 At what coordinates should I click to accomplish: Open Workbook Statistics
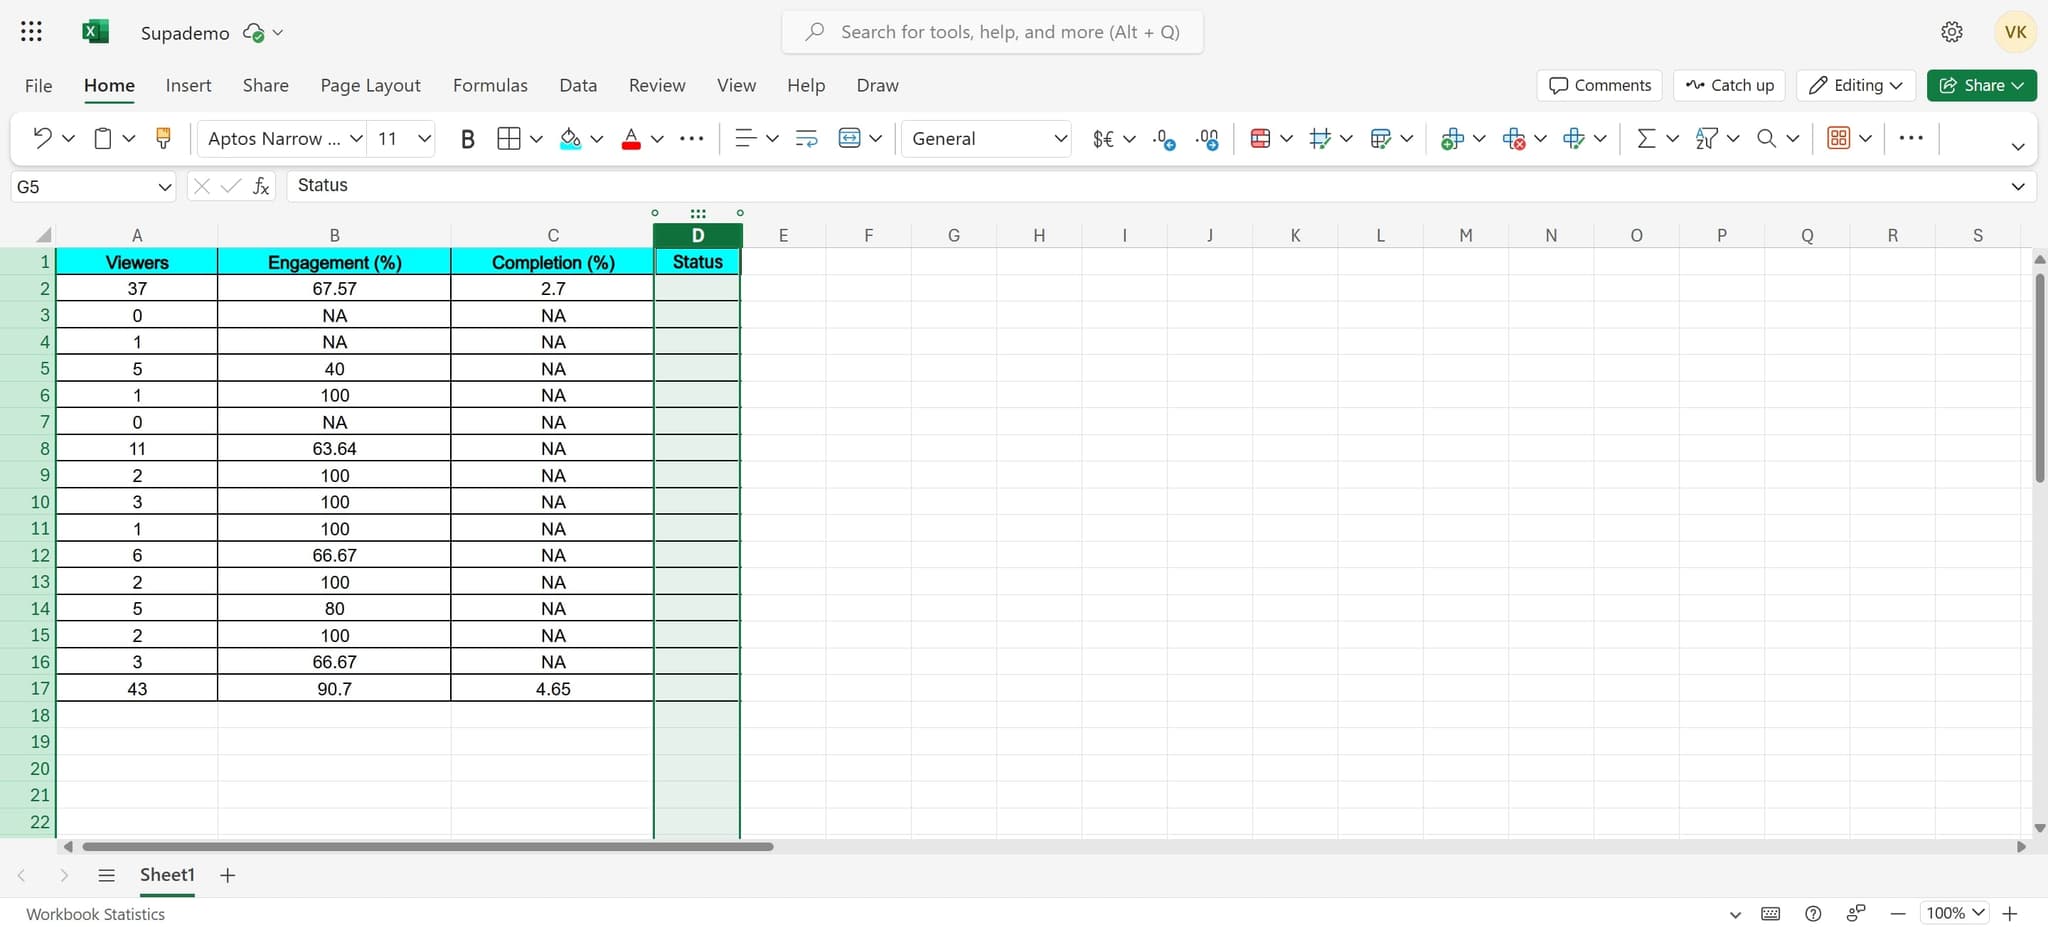(95, 913)
